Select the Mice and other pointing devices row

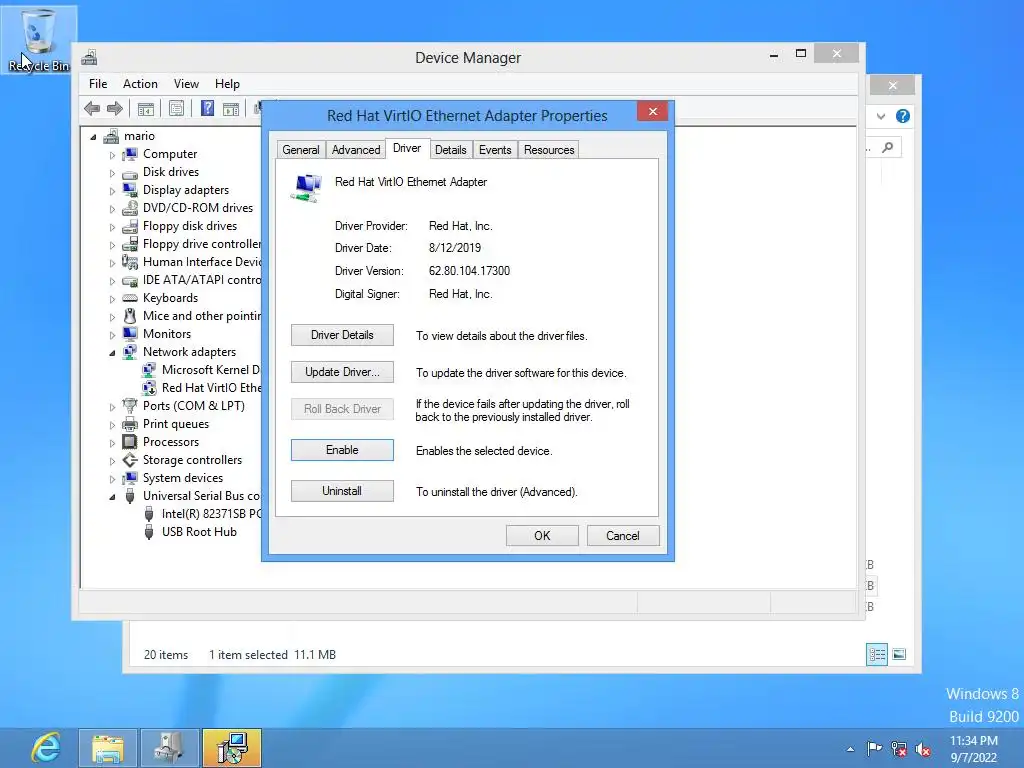[191, 316]
